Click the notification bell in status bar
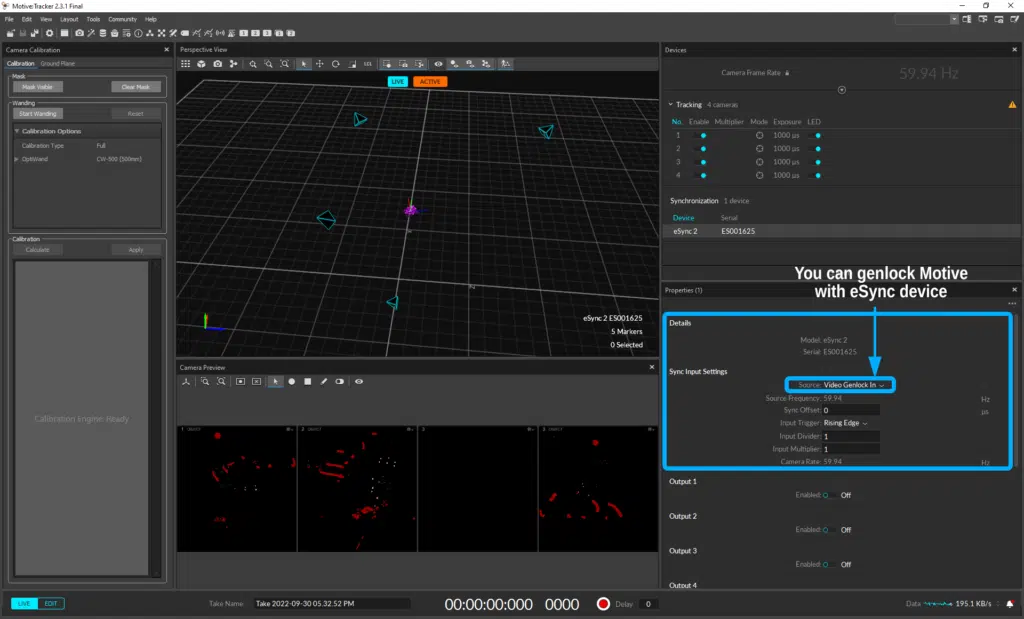Viewport: 1024px width, 619px height. click(1010, 604)
